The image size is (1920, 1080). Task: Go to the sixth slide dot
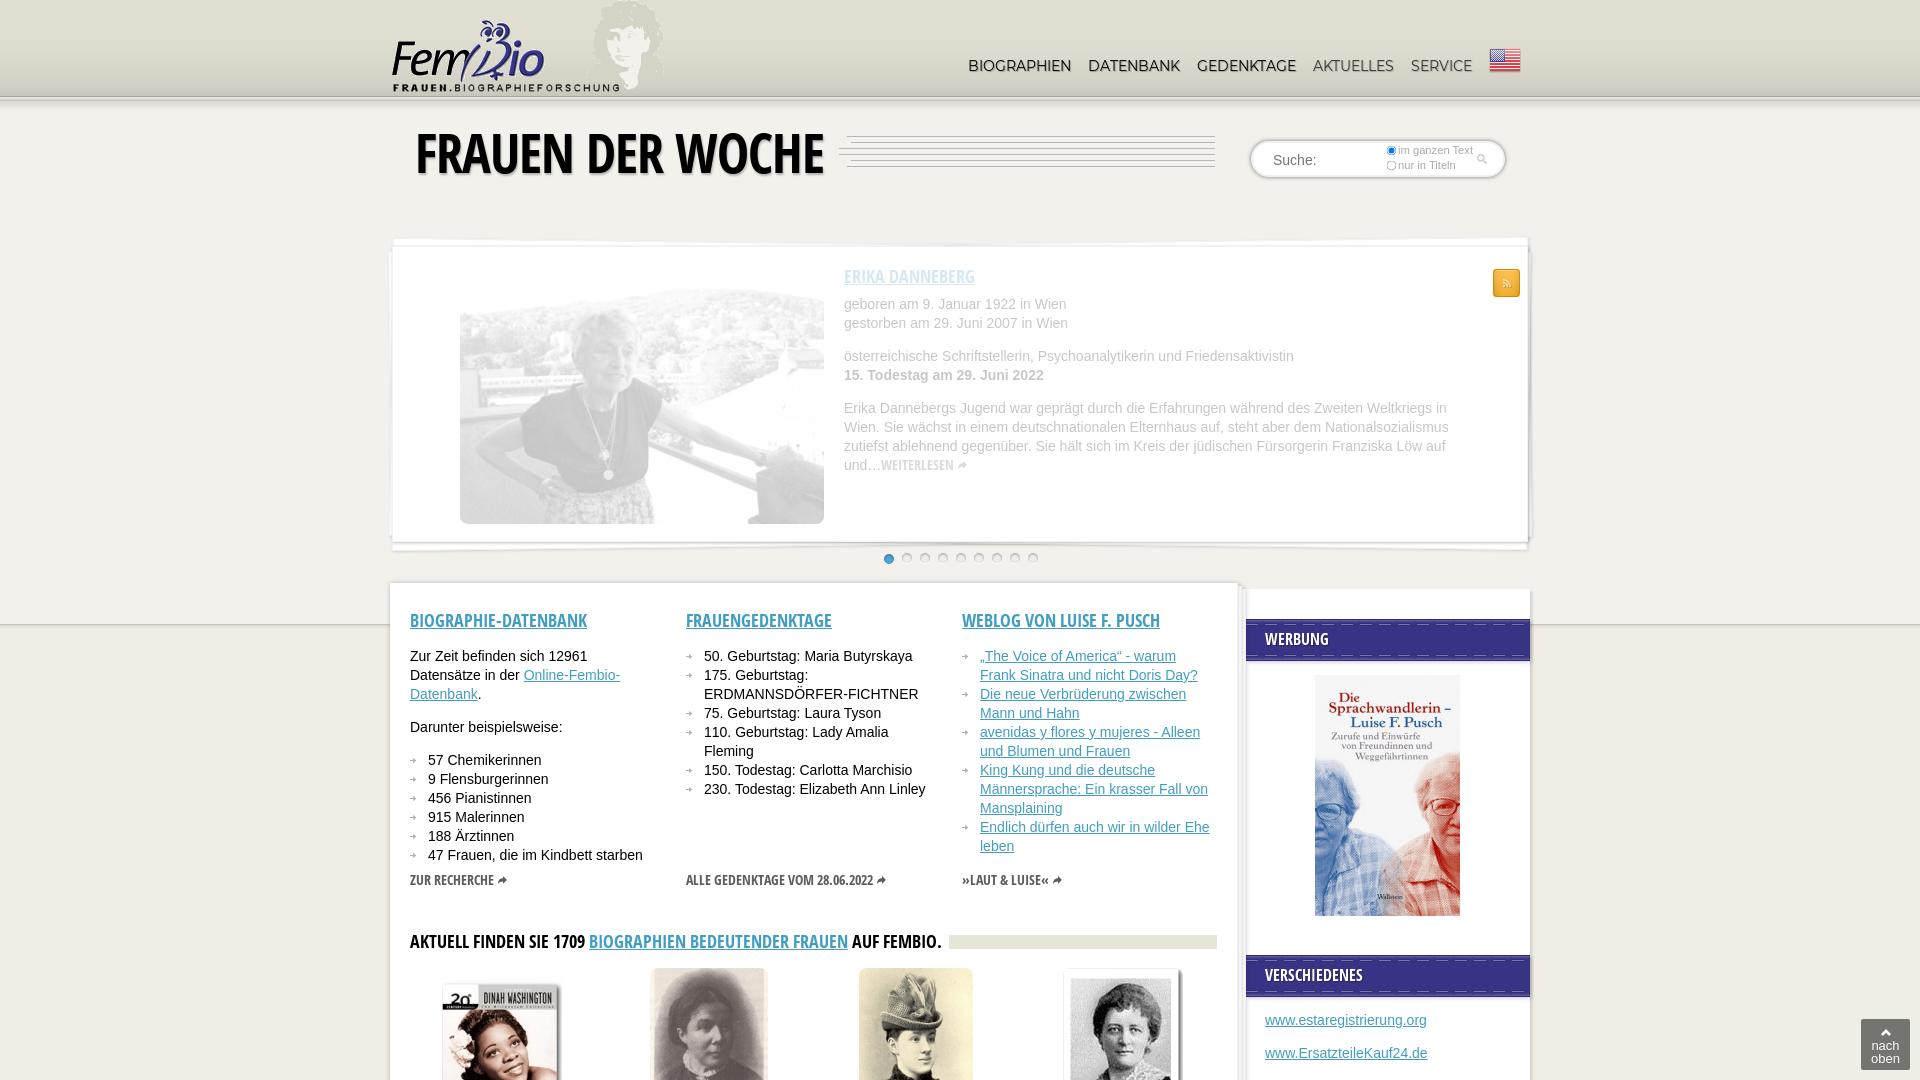[979, 558]
